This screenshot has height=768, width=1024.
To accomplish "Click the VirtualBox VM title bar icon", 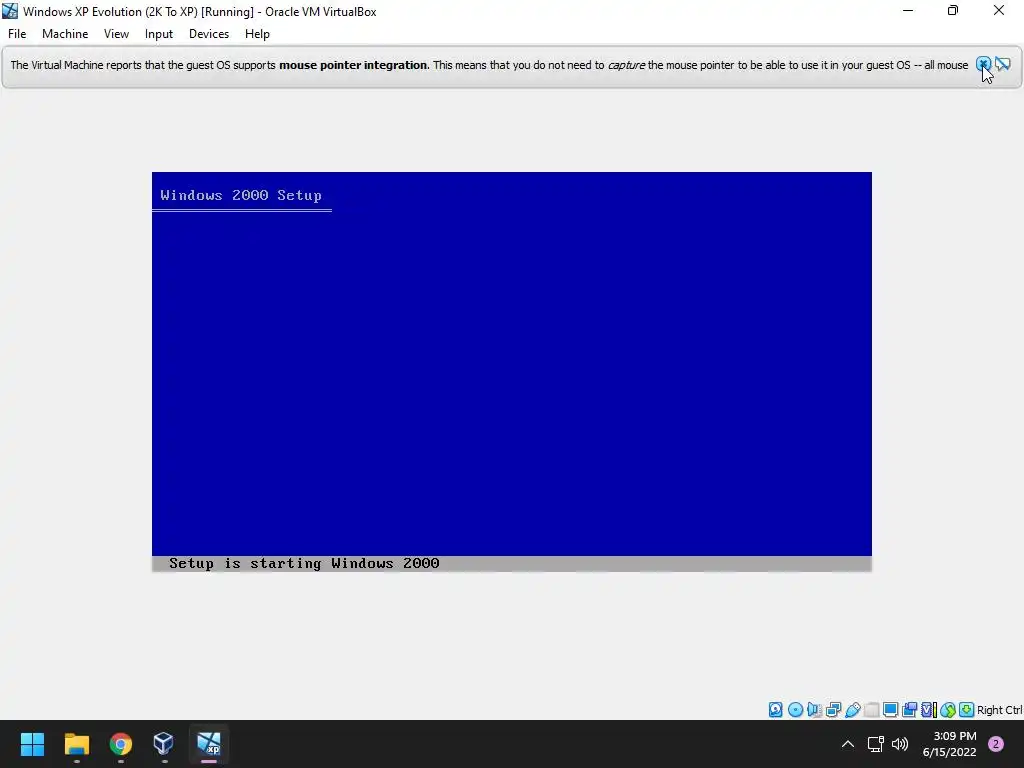I will click(10, 11).
